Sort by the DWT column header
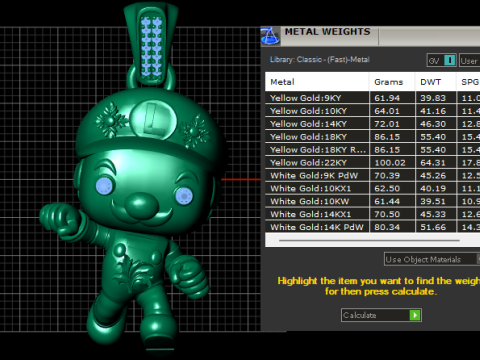480x360 pixels. pos(435,82)
